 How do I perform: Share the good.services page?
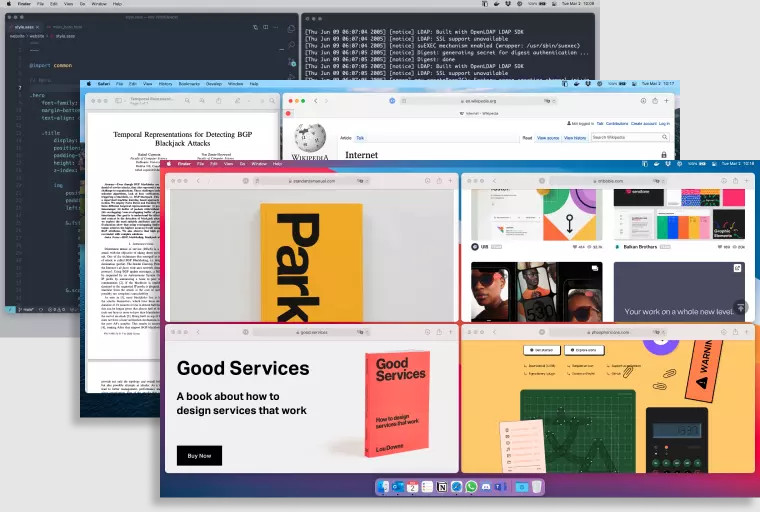coord(439,332)
